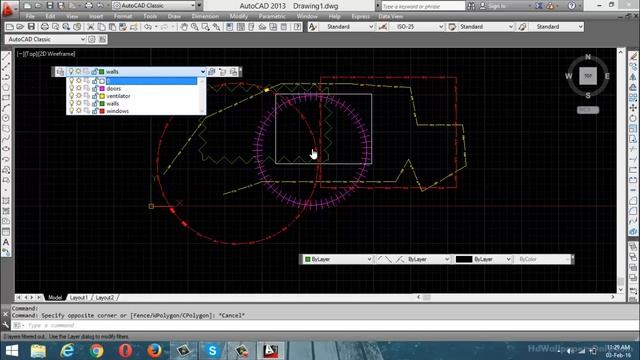The height and width of the screenshot is (360, 640).
Task: Open the Draw menu
Action: click(x=174, y=16)
